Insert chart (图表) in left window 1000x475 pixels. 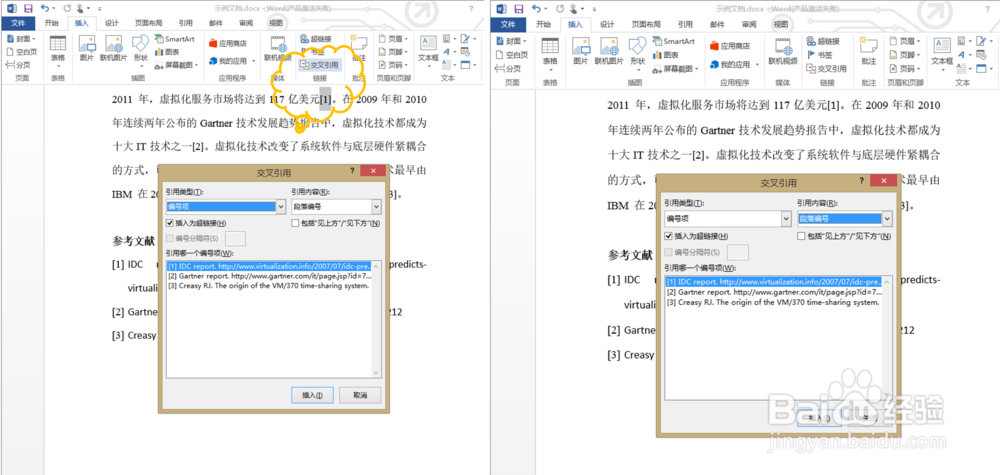point(168,52)
